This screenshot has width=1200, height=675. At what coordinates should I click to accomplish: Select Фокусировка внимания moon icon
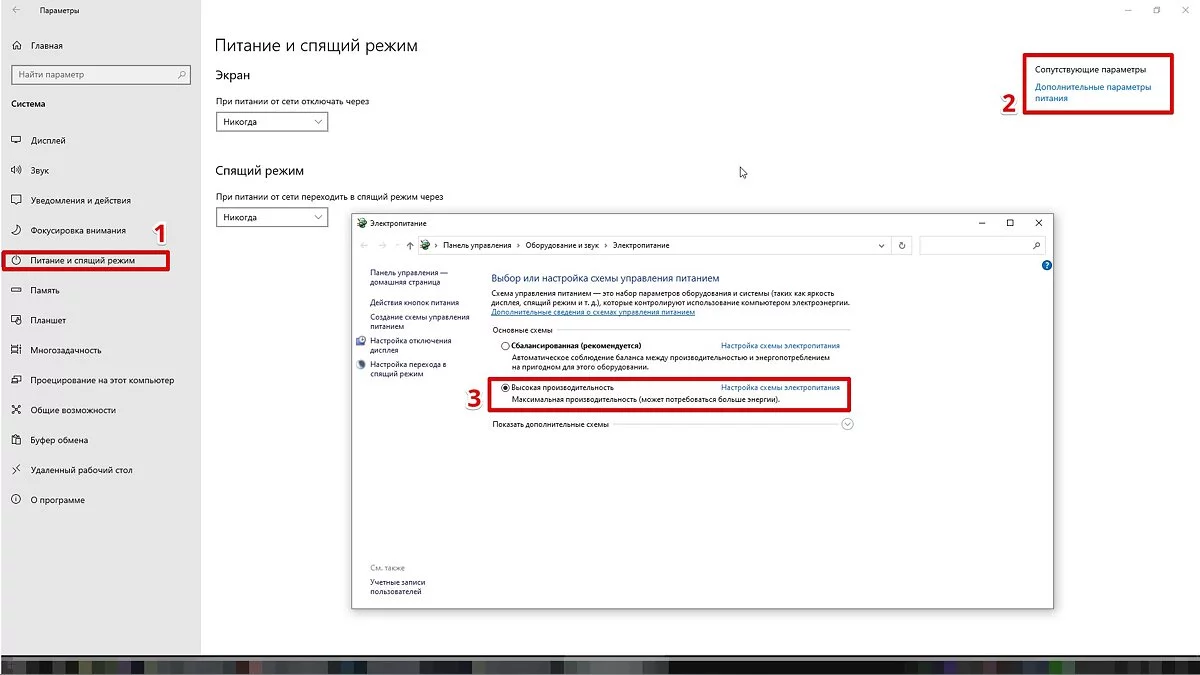[x=16, y=231]
